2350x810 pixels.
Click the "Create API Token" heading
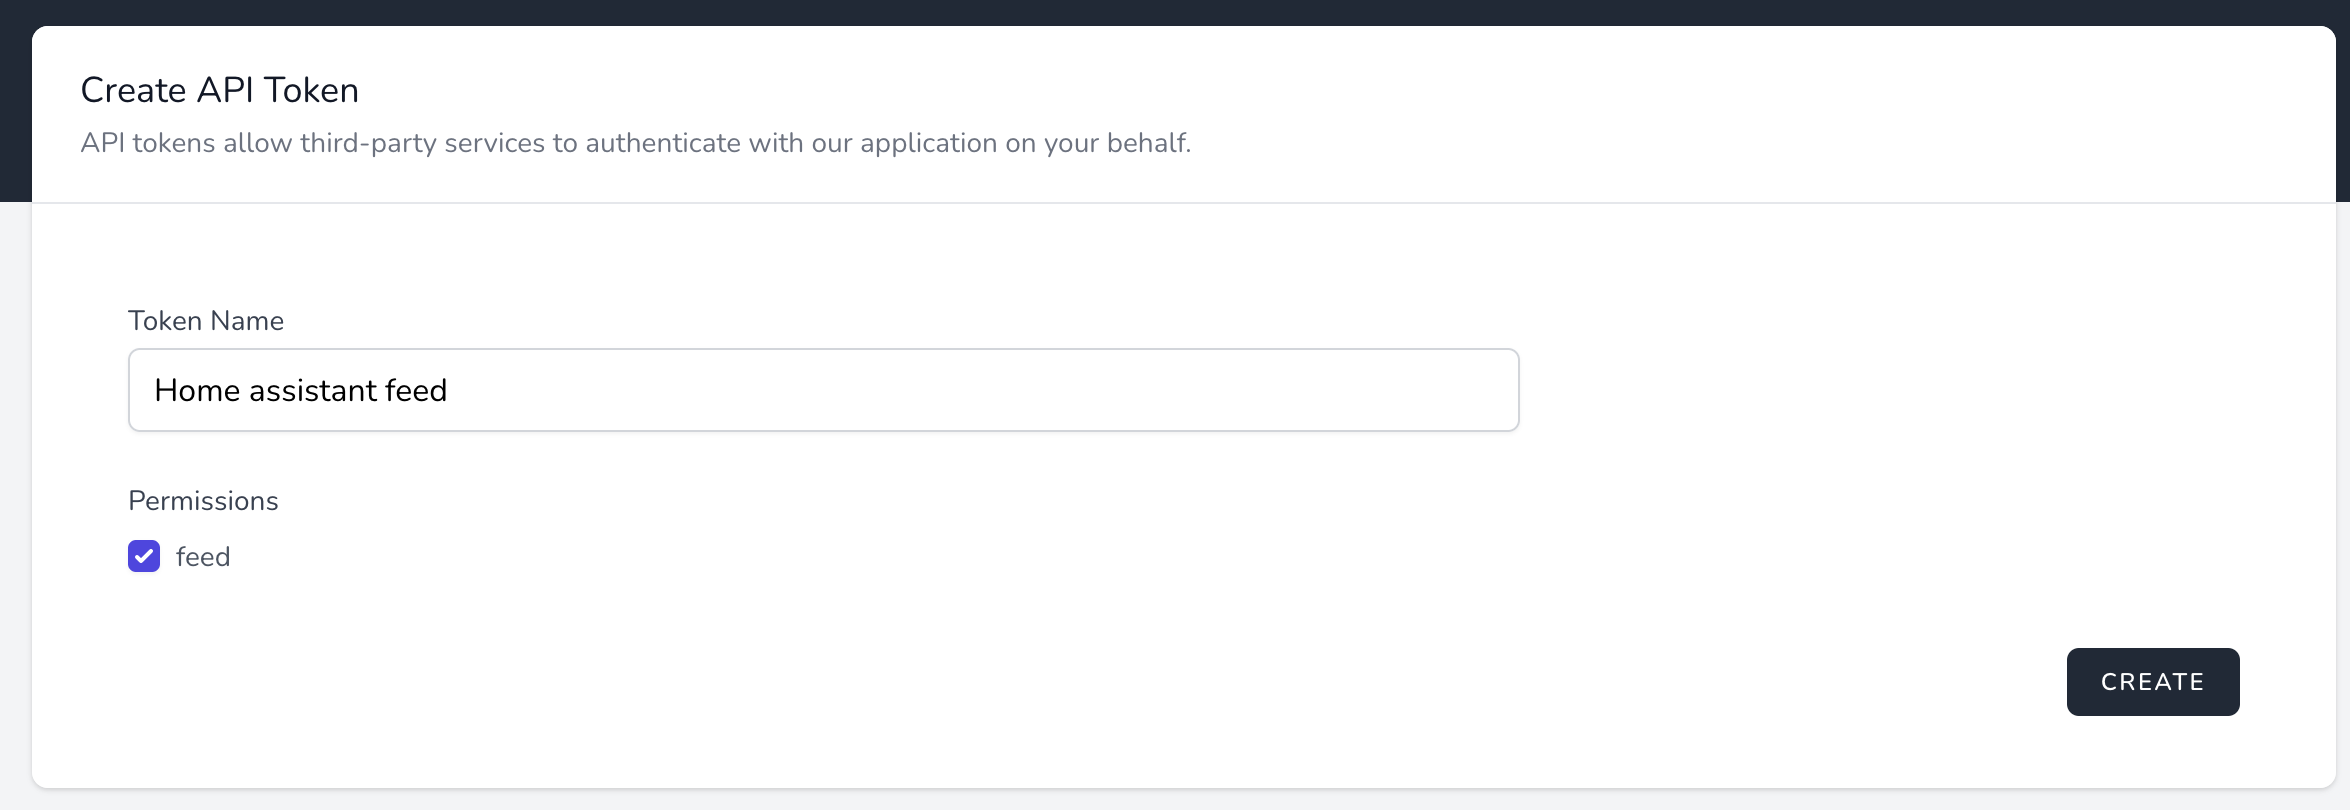pyautogui.click(x=220, y=90)
